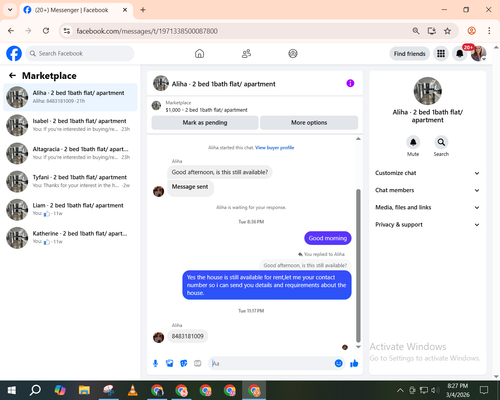Screen dimensions: 500x400
Task: Open the Facebook menu grid icon
Action: point(441,53)
